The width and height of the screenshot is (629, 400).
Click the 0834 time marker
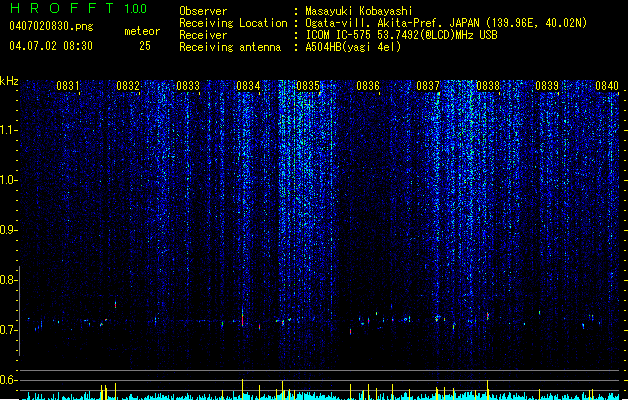pos(248,86)
